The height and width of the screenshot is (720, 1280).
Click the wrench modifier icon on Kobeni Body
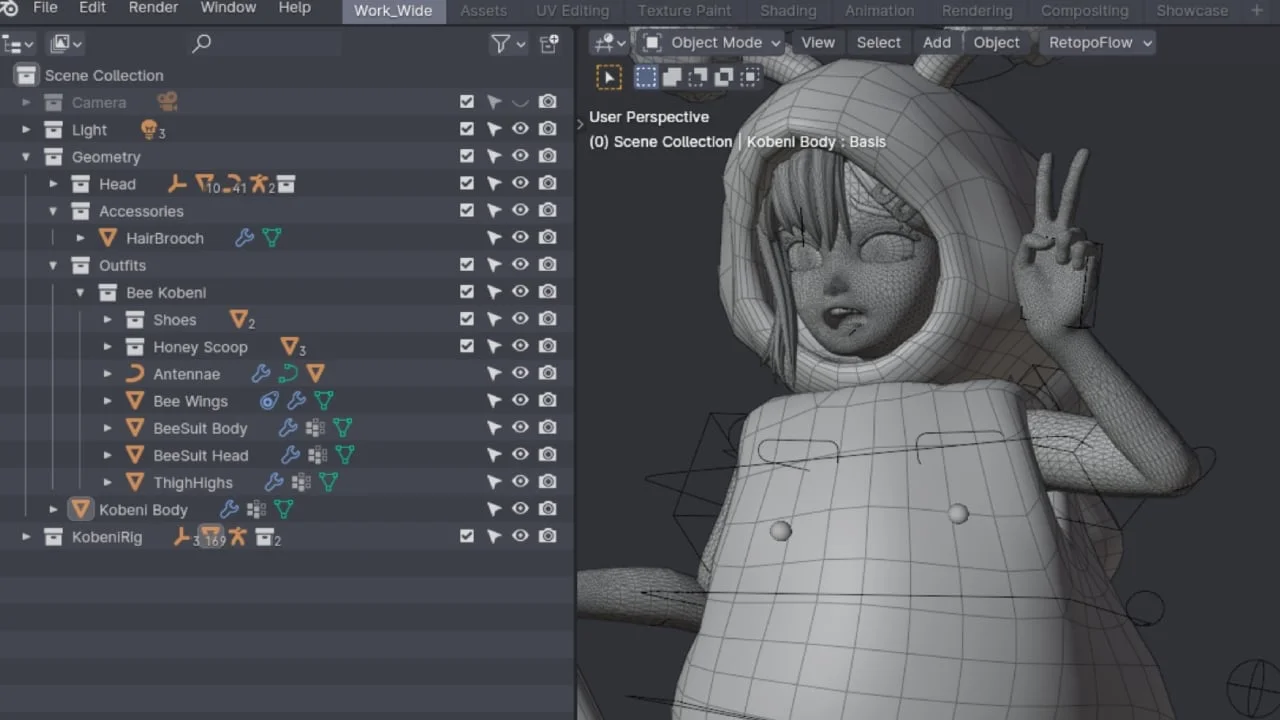coord(227,509)
